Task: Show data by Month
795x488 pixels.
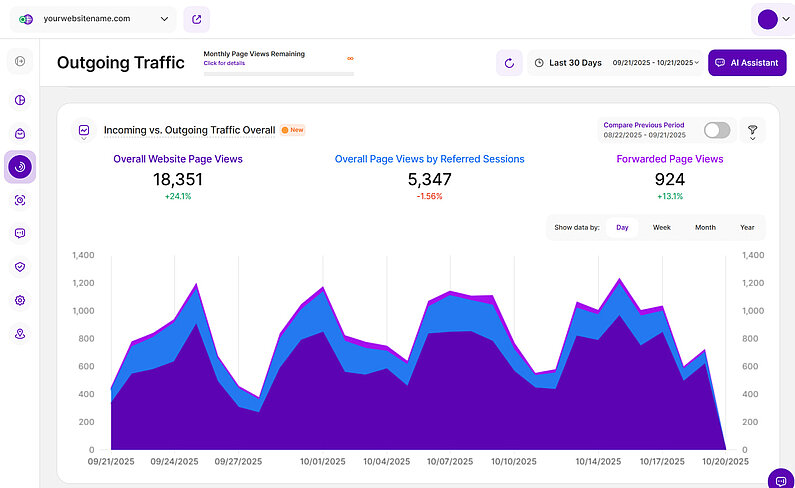Action: pos(705,227)
